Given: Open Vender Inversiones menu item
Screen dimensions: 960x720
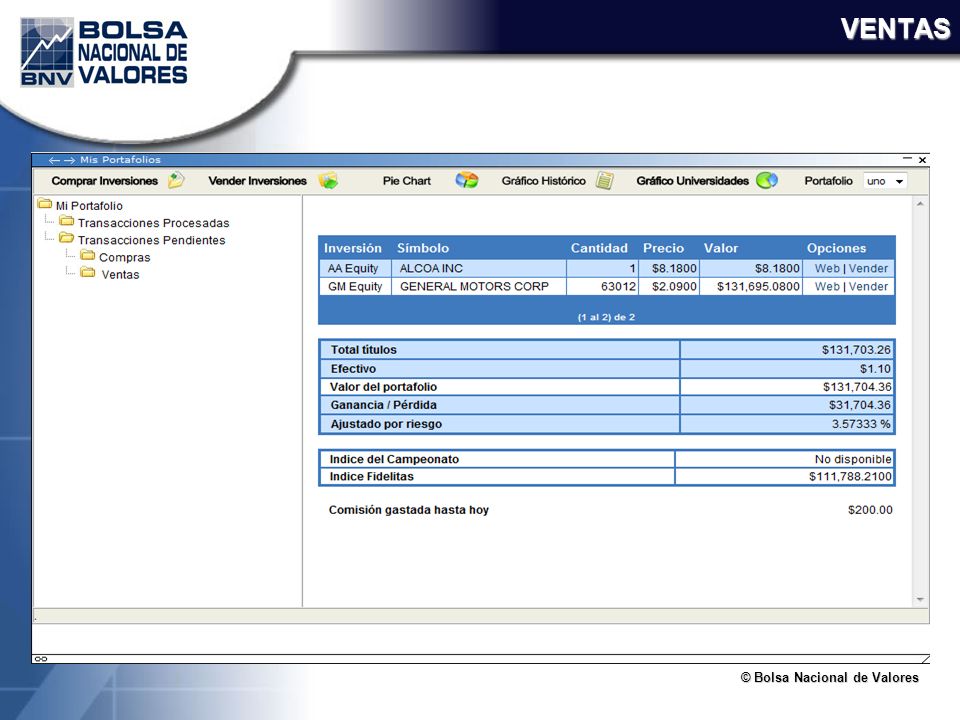Looking at the screenshot, I should (257, 181).
